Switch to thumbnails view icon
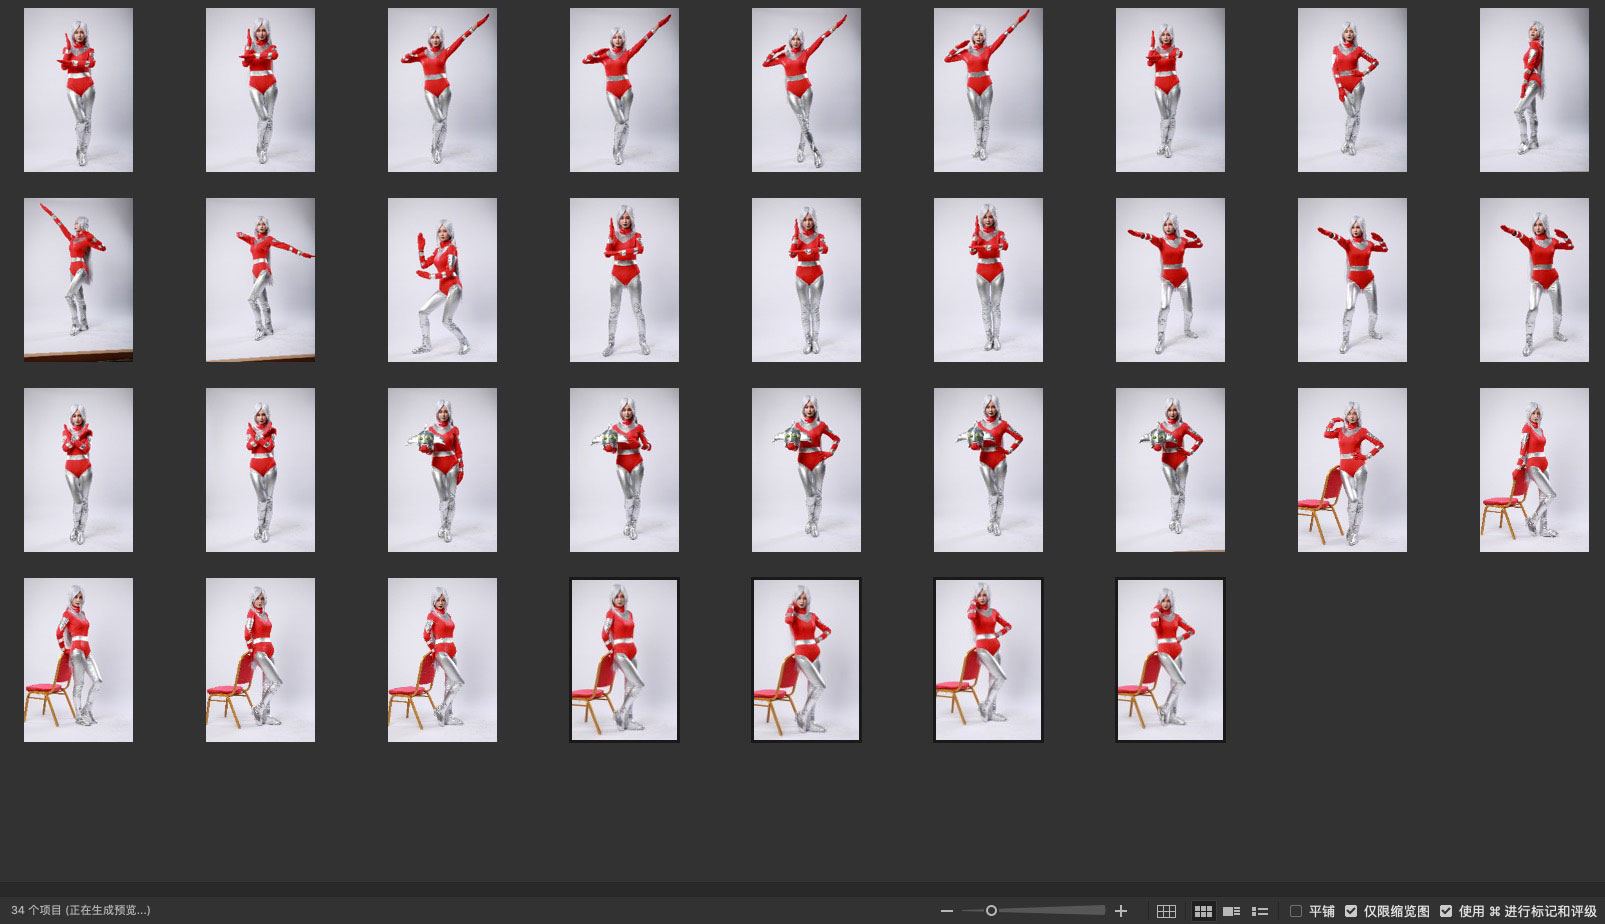 [x=1203, y=911]
